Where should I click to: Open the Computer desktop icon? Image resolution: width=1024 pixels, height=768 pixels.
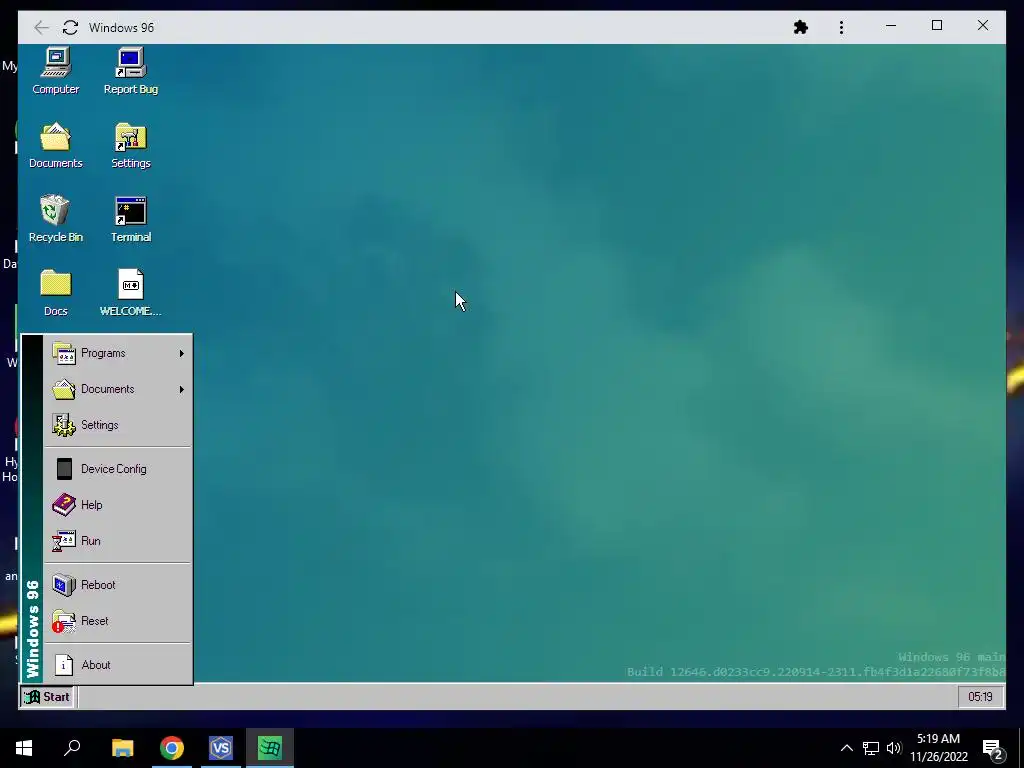point(56,71)
